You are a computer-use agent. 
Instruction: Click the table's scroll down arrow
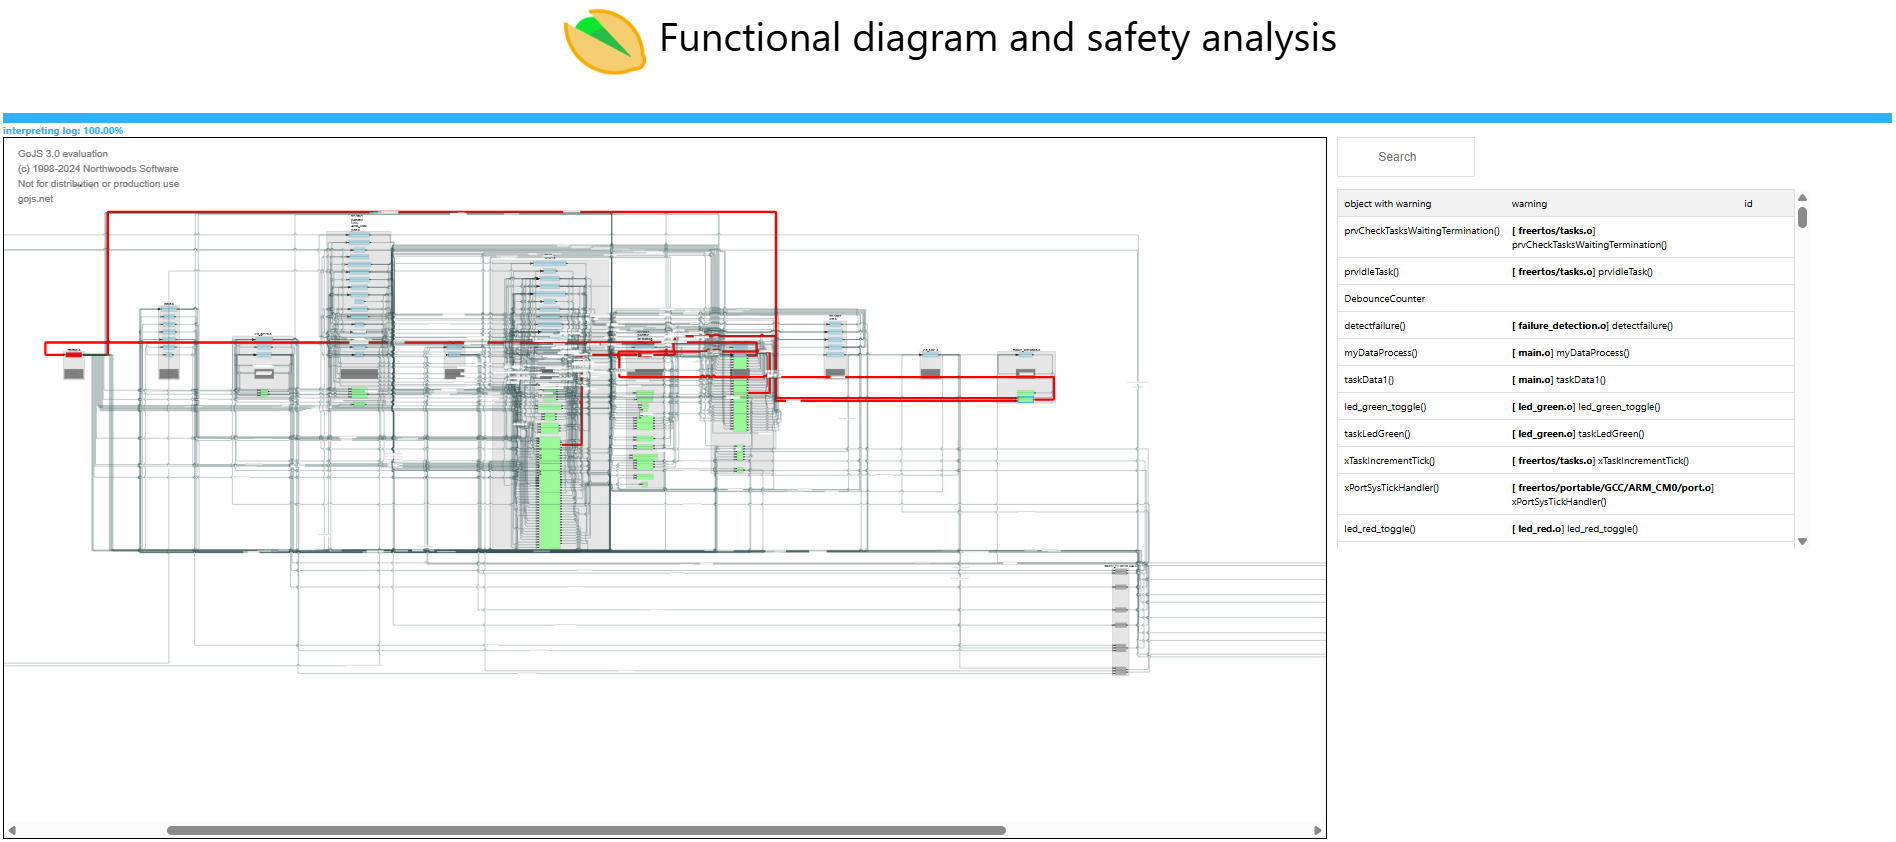(1802, 541)
